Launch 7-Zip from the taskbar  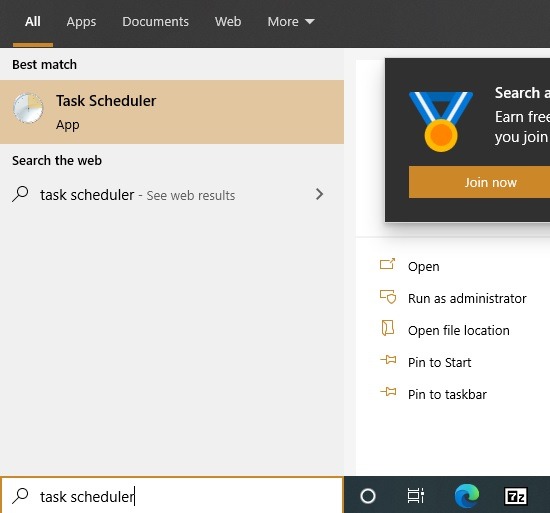point(515,496)
